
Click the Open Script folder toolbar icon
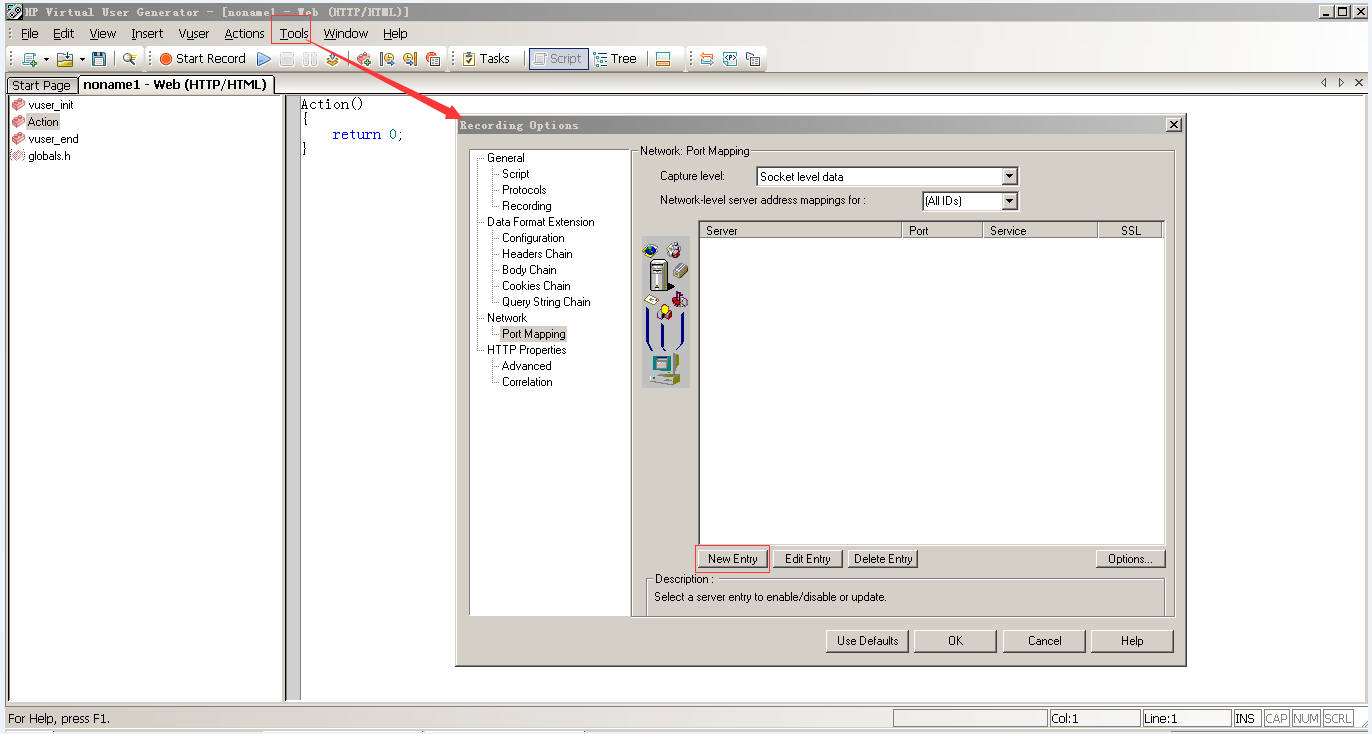65,59
